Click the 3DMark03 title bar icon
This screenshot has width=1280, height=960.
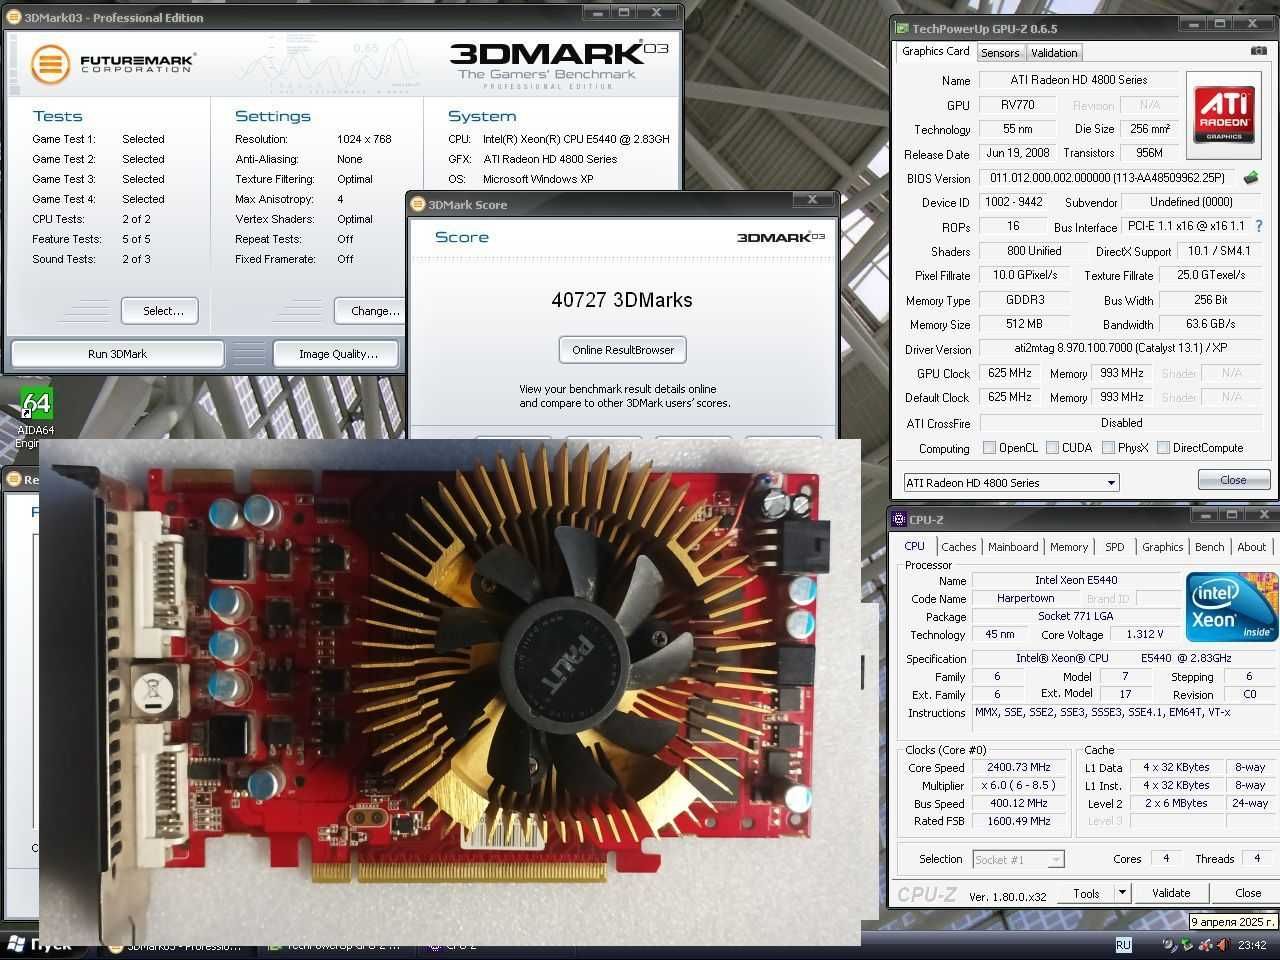15,17
